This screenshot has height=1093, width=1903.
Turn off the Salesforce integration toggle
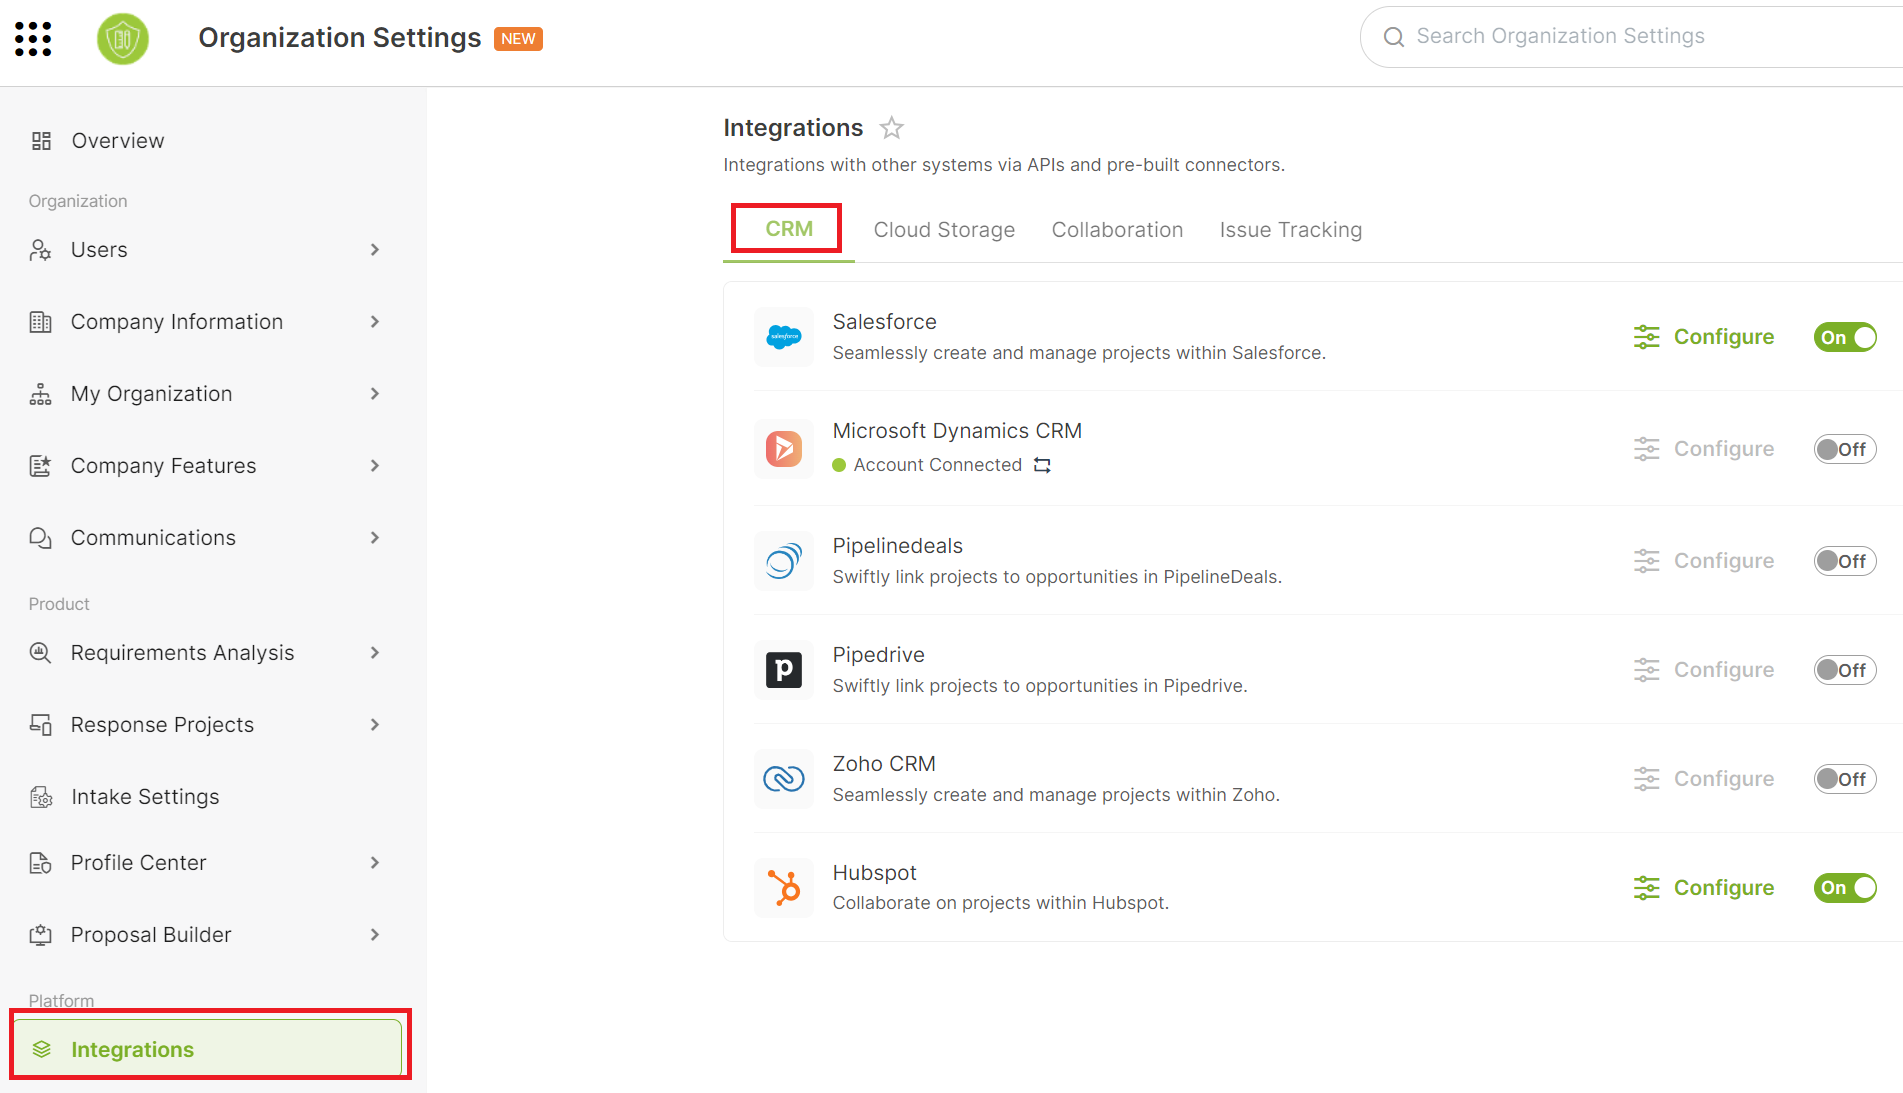pyautogui.click(x=1845, y=337)
